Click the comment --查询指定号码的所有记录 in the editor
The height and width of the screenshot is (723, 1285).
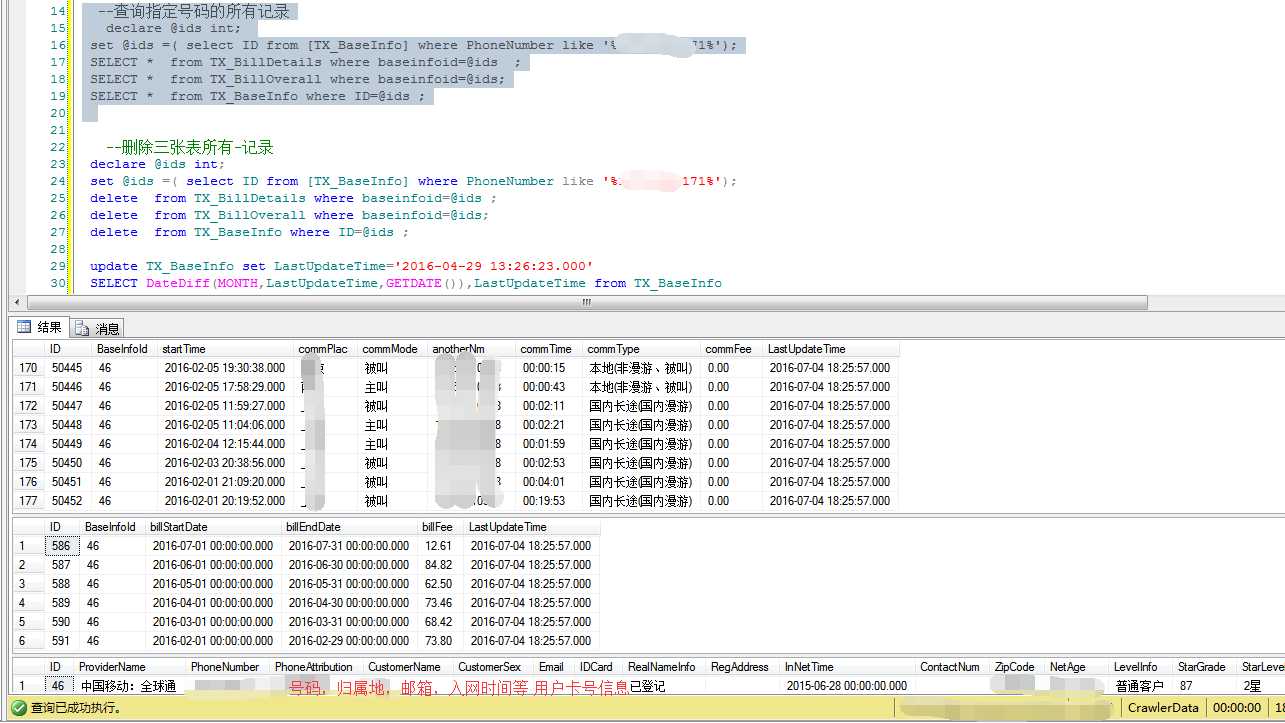[194, 11]
